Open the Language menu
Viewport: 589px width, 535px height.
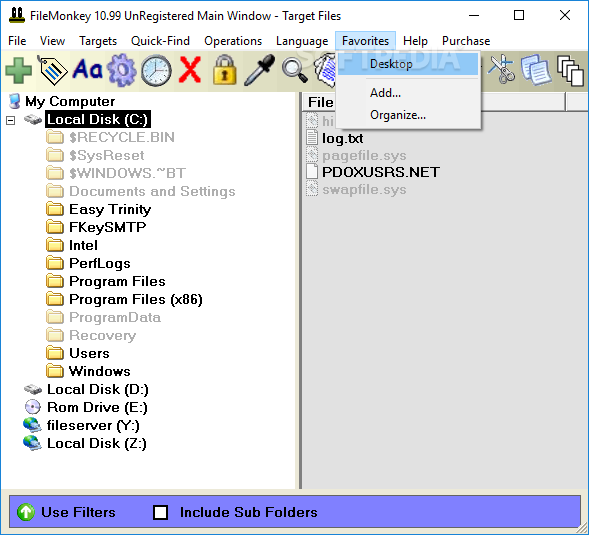click(x=302, y=41)
